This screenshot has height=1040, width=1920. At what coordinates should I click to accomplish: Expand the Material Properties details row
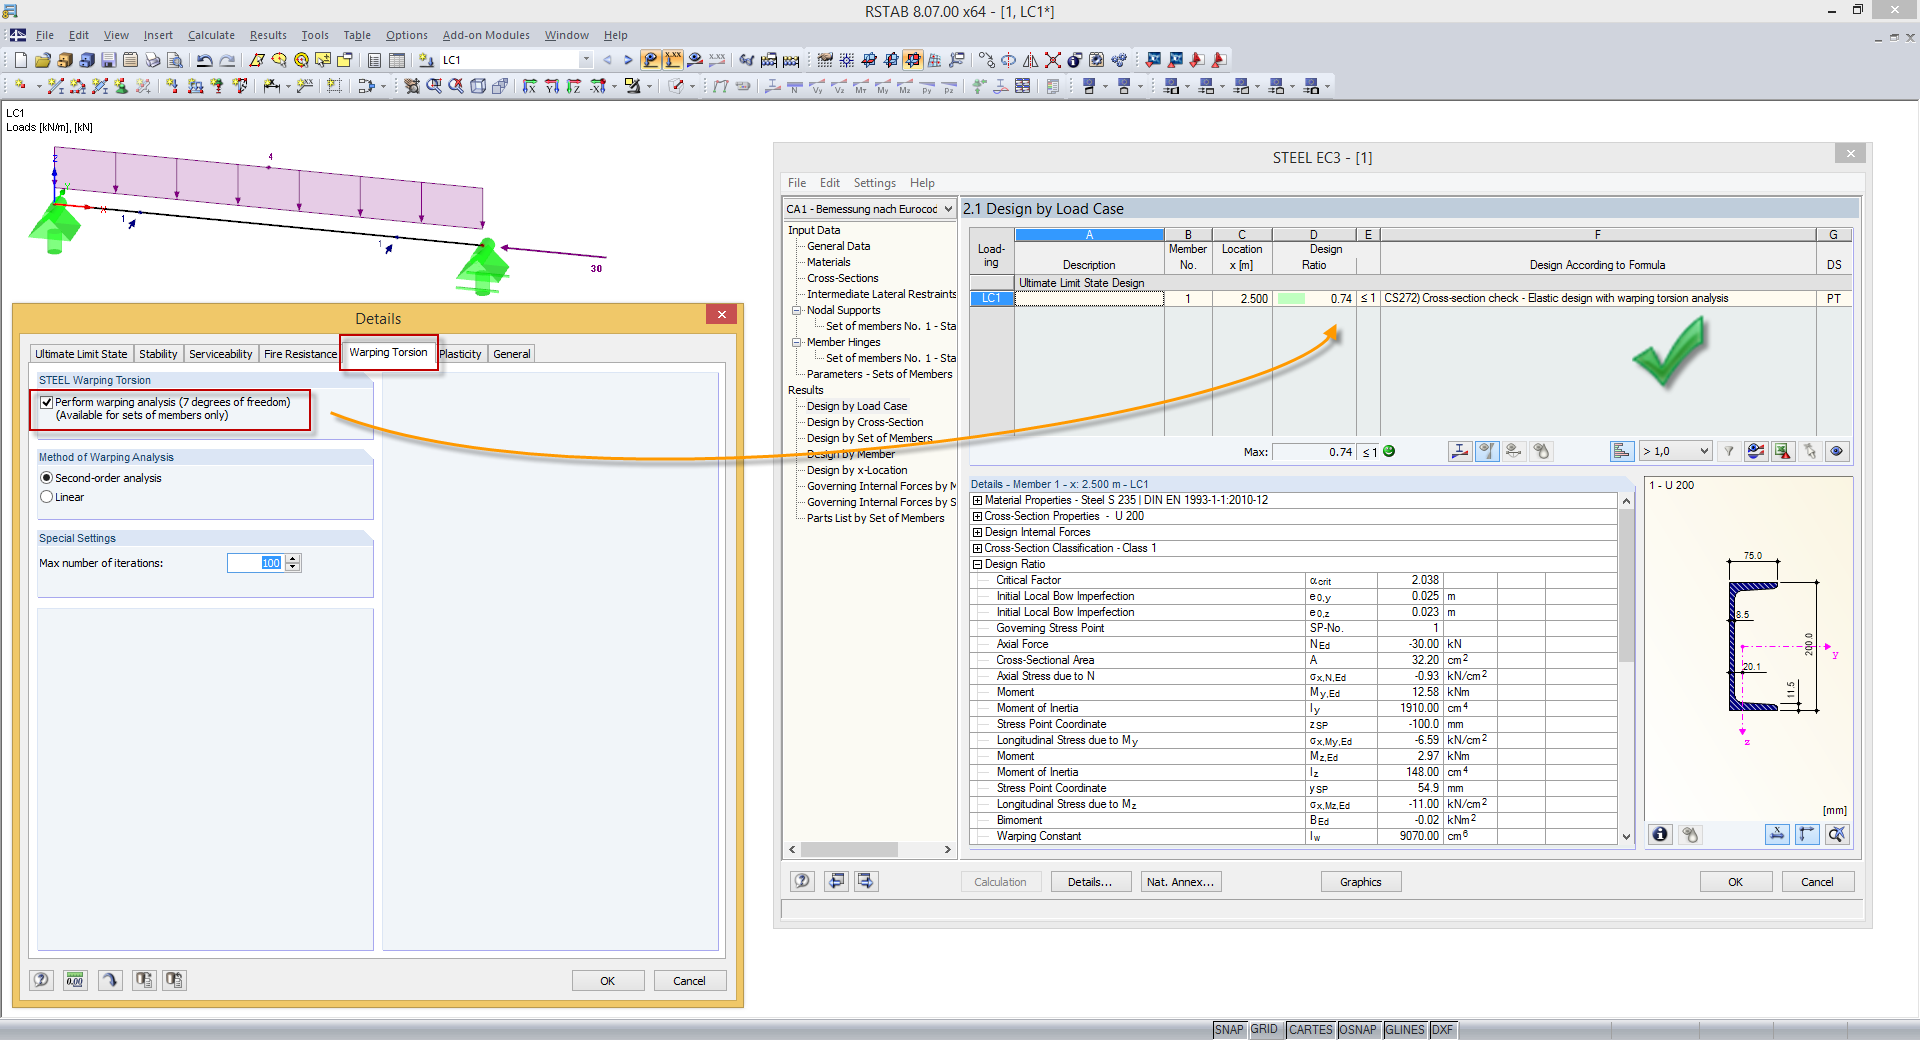(x=978, y=500)
